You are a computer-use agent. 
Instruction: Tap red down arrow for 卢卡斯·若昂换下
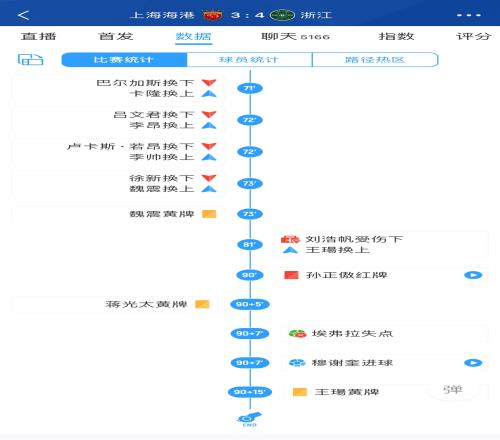click(209, 146)
